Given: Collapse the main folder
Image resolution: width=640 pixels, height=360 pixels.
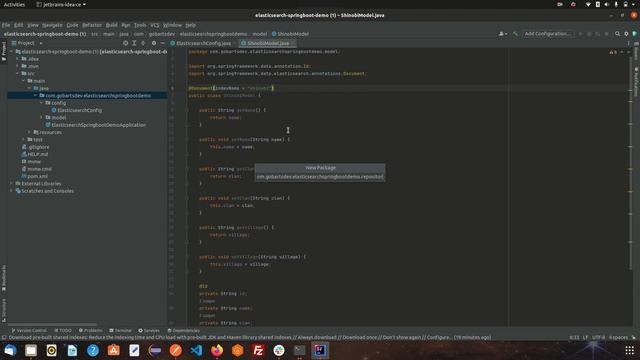Looking at the screenshot, I should click(x=24, y=81).
